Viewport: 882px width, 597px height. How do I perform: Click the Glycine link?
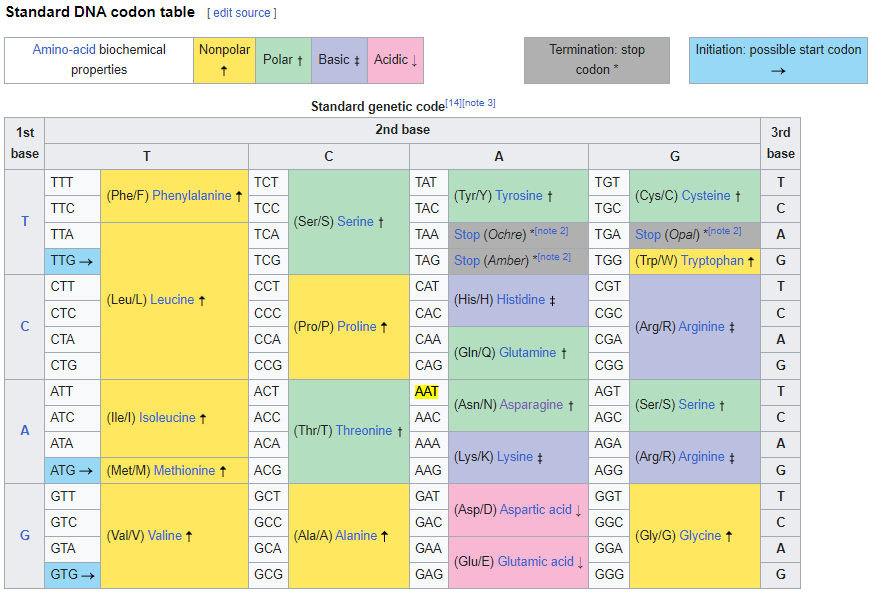[700, 535]
